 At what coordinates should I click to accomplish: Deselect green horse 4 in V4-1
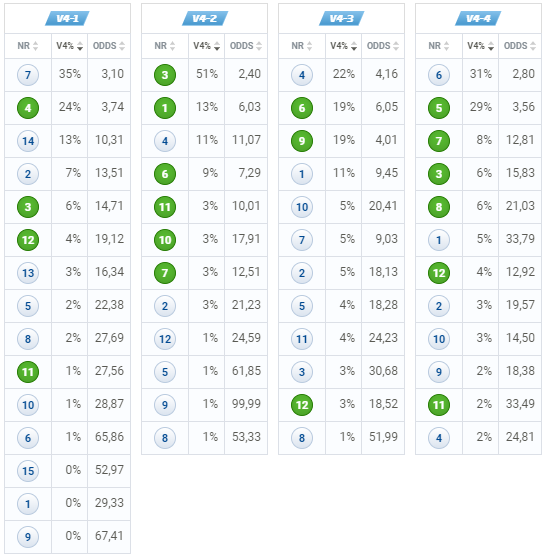pos(28,108)
